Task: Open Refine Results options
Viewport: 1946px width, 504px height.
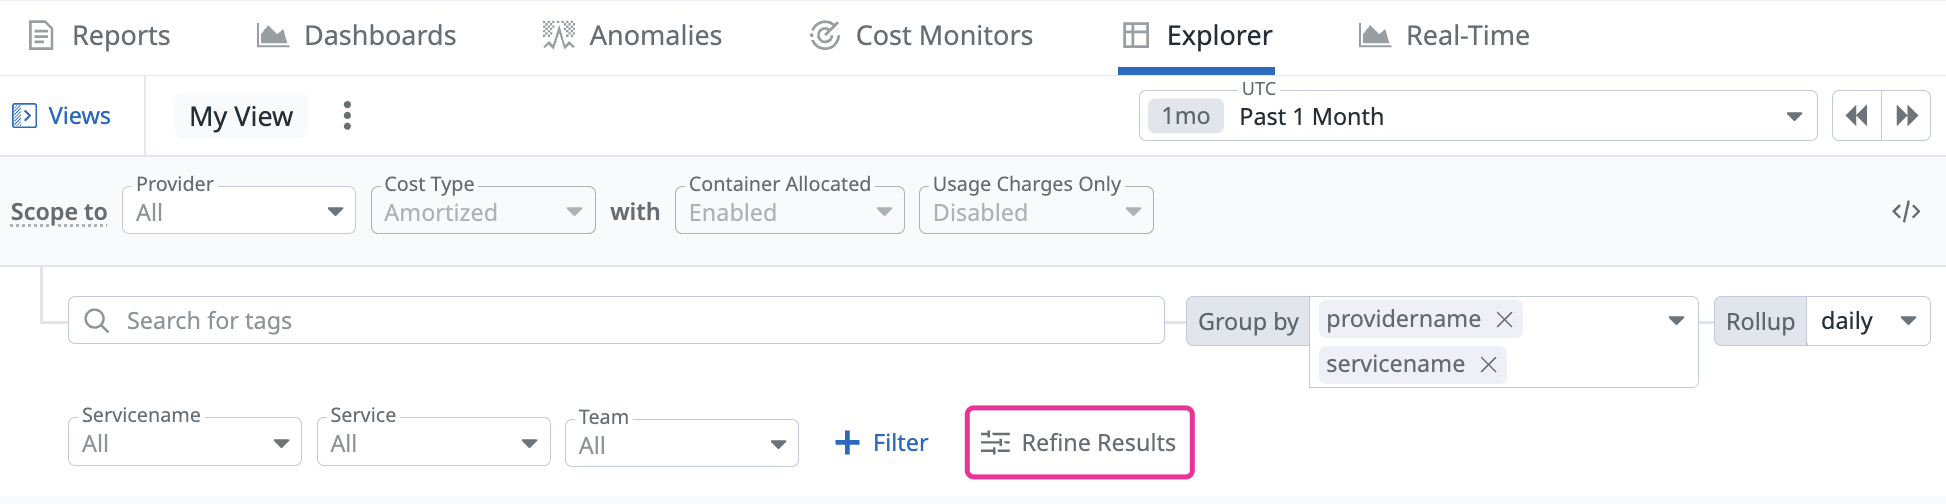Action: coord(1079,443)
